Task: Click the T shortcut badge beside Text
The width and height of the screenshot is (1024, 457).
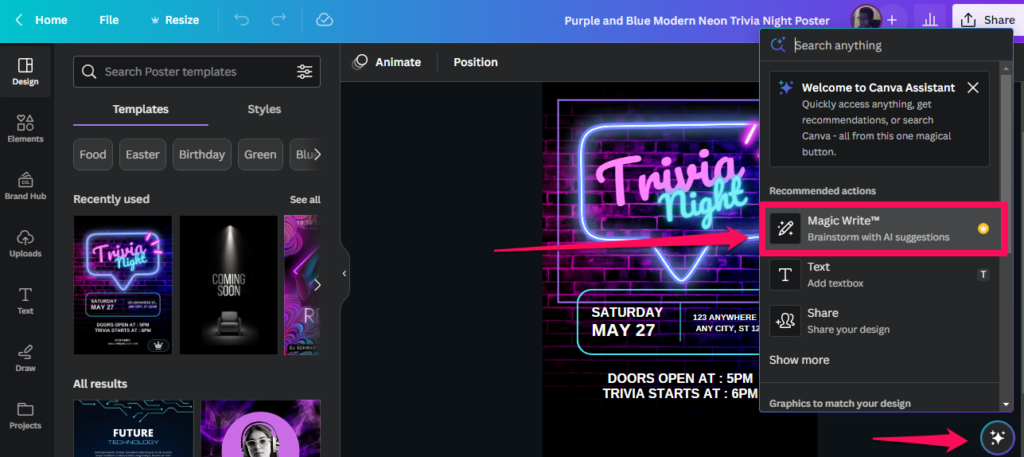Action: (x=983, y=275)
